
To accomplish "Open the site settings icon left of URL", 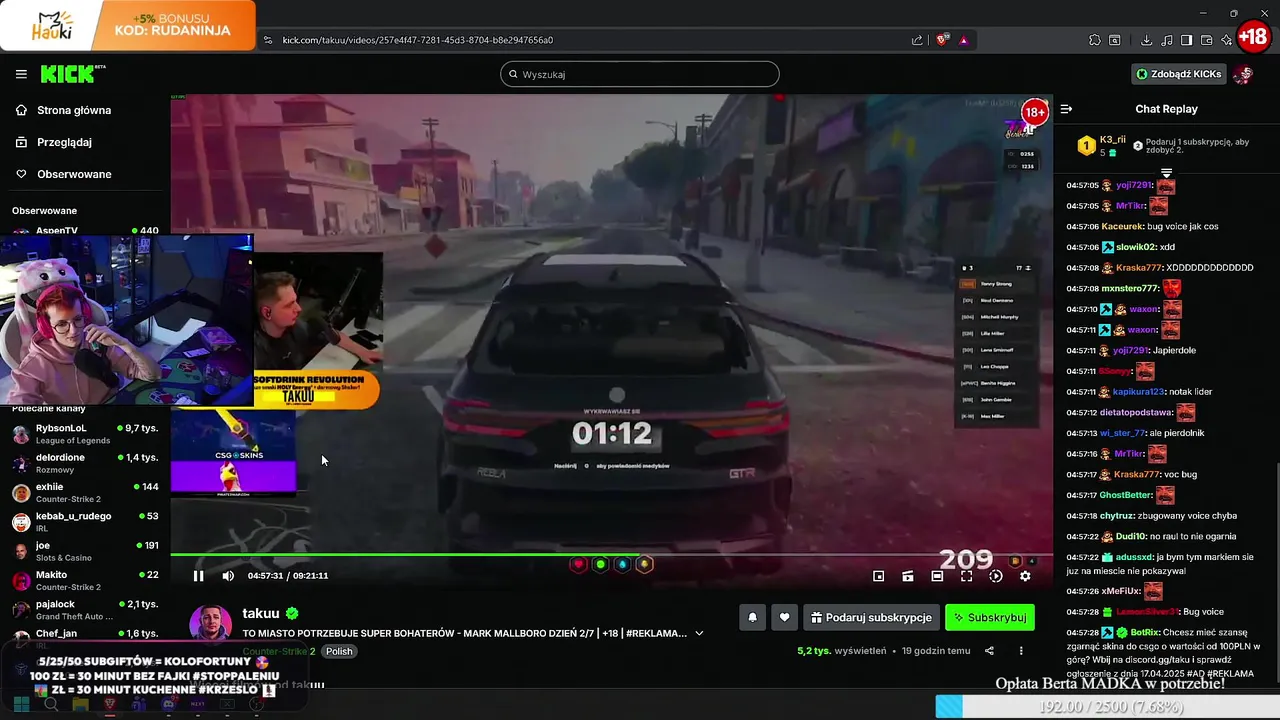I will coord(267,40).
